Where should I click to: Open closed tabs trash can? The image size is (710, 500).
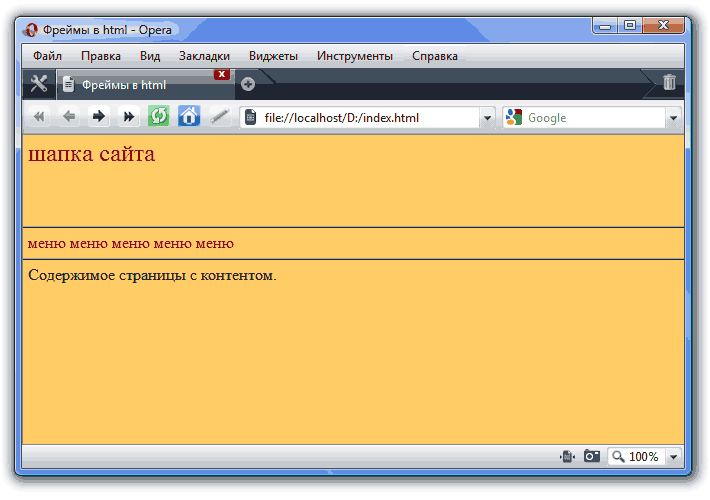point(669,83)
